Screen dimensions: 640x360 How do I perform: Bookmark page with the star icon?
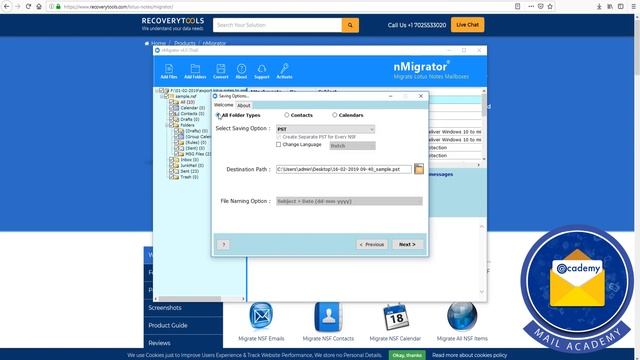click(550, 7)
